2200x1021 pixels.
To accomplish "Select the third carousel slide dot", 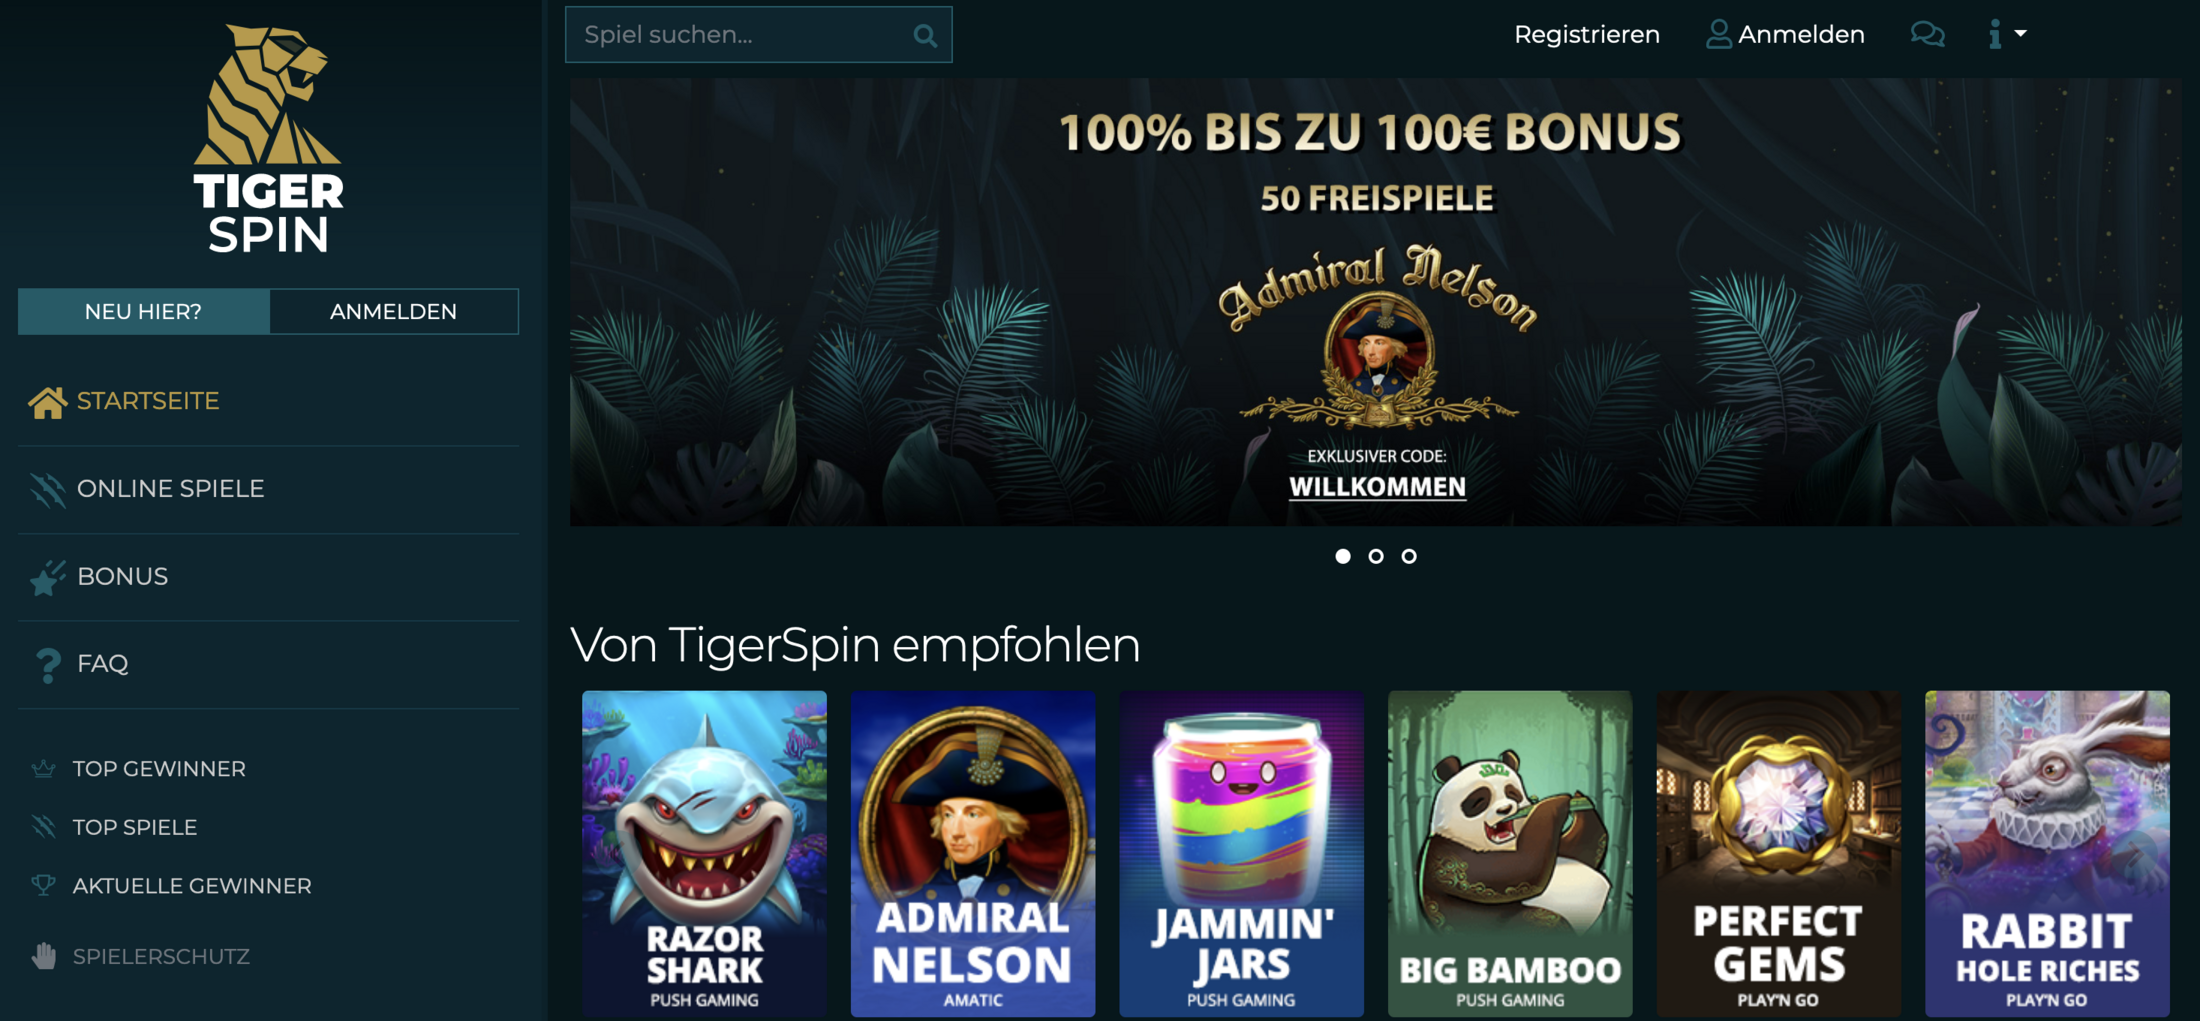I will pos(1409,556).
